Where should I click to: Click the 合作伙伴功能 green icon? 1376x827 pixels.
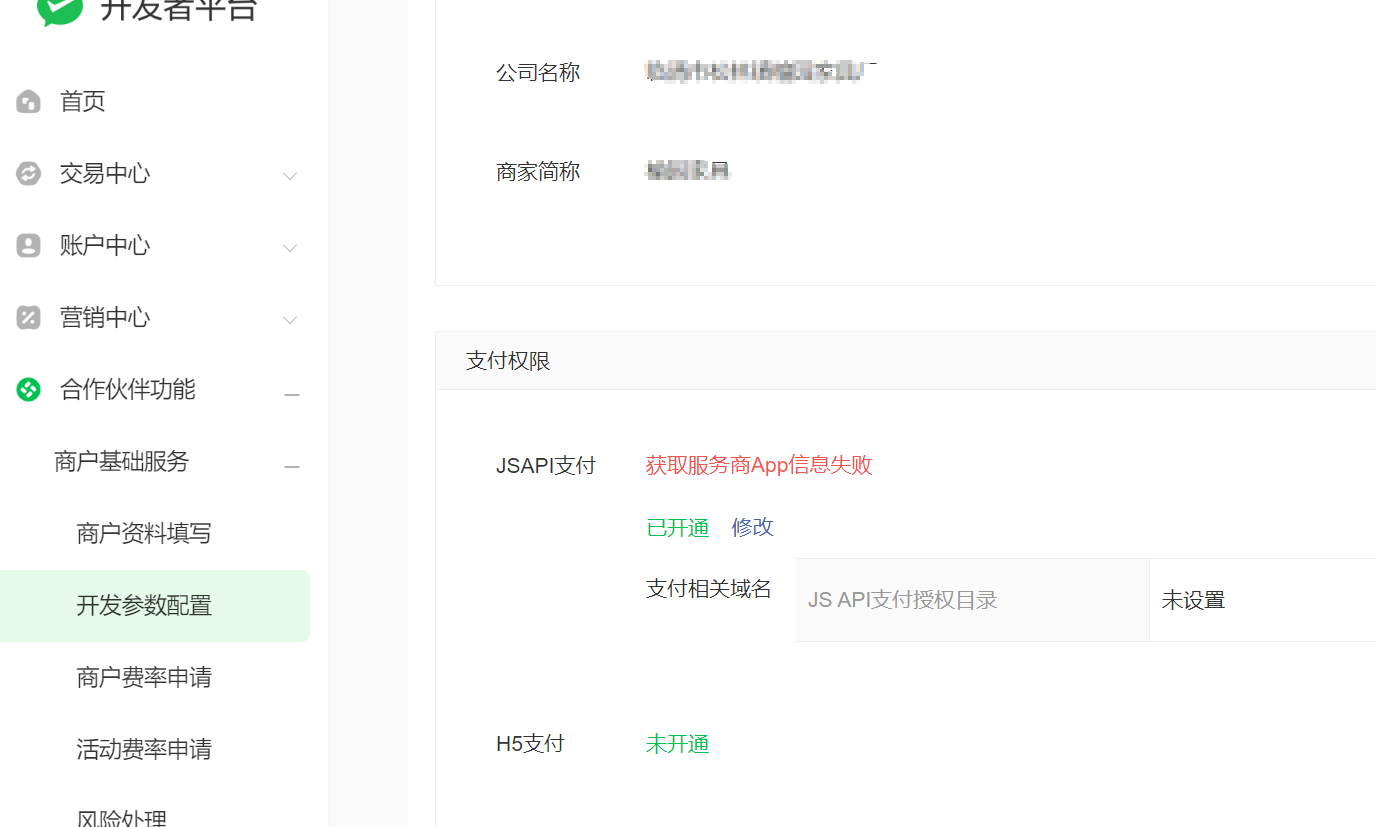(29, 389)
